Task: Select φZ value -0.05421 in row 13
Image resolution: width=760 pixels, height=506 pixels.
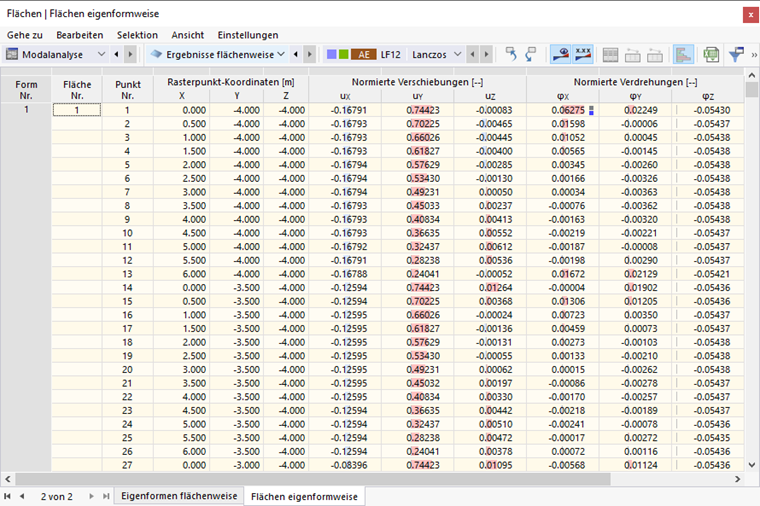Action: (x=708, y=274)
